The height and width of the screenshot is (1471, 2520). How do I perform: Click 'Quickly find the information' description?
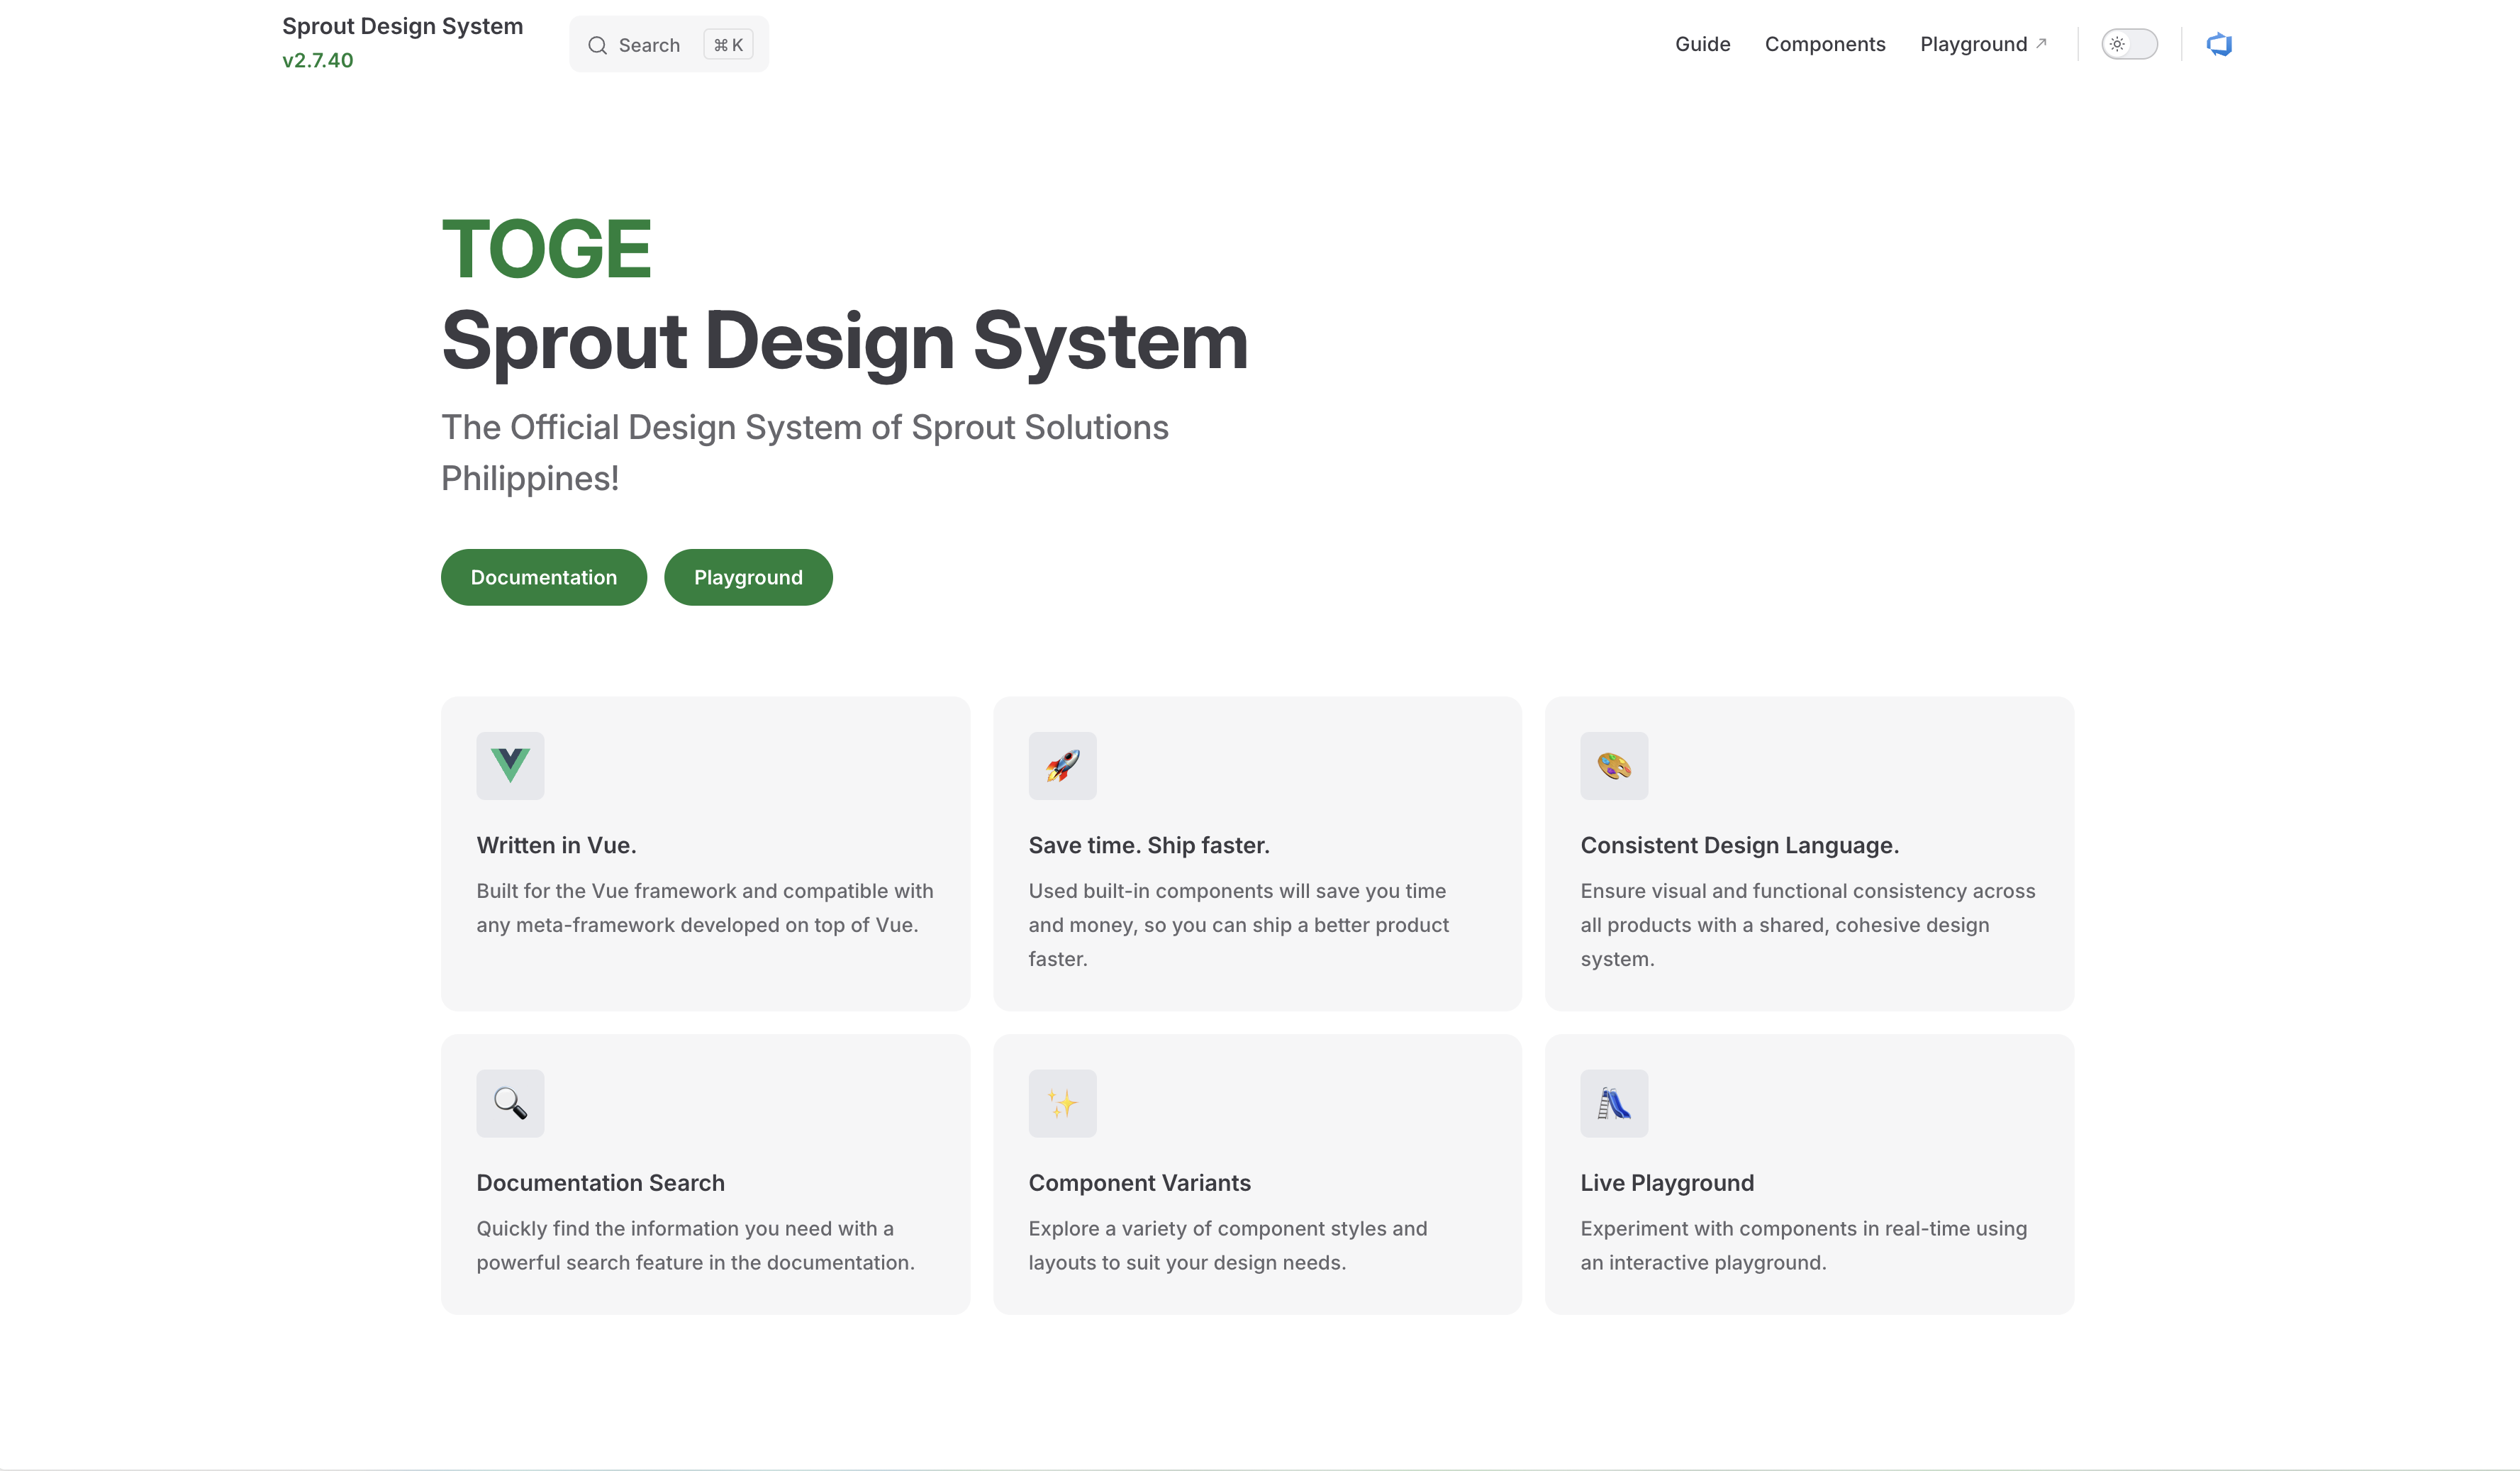point(695,1245)
